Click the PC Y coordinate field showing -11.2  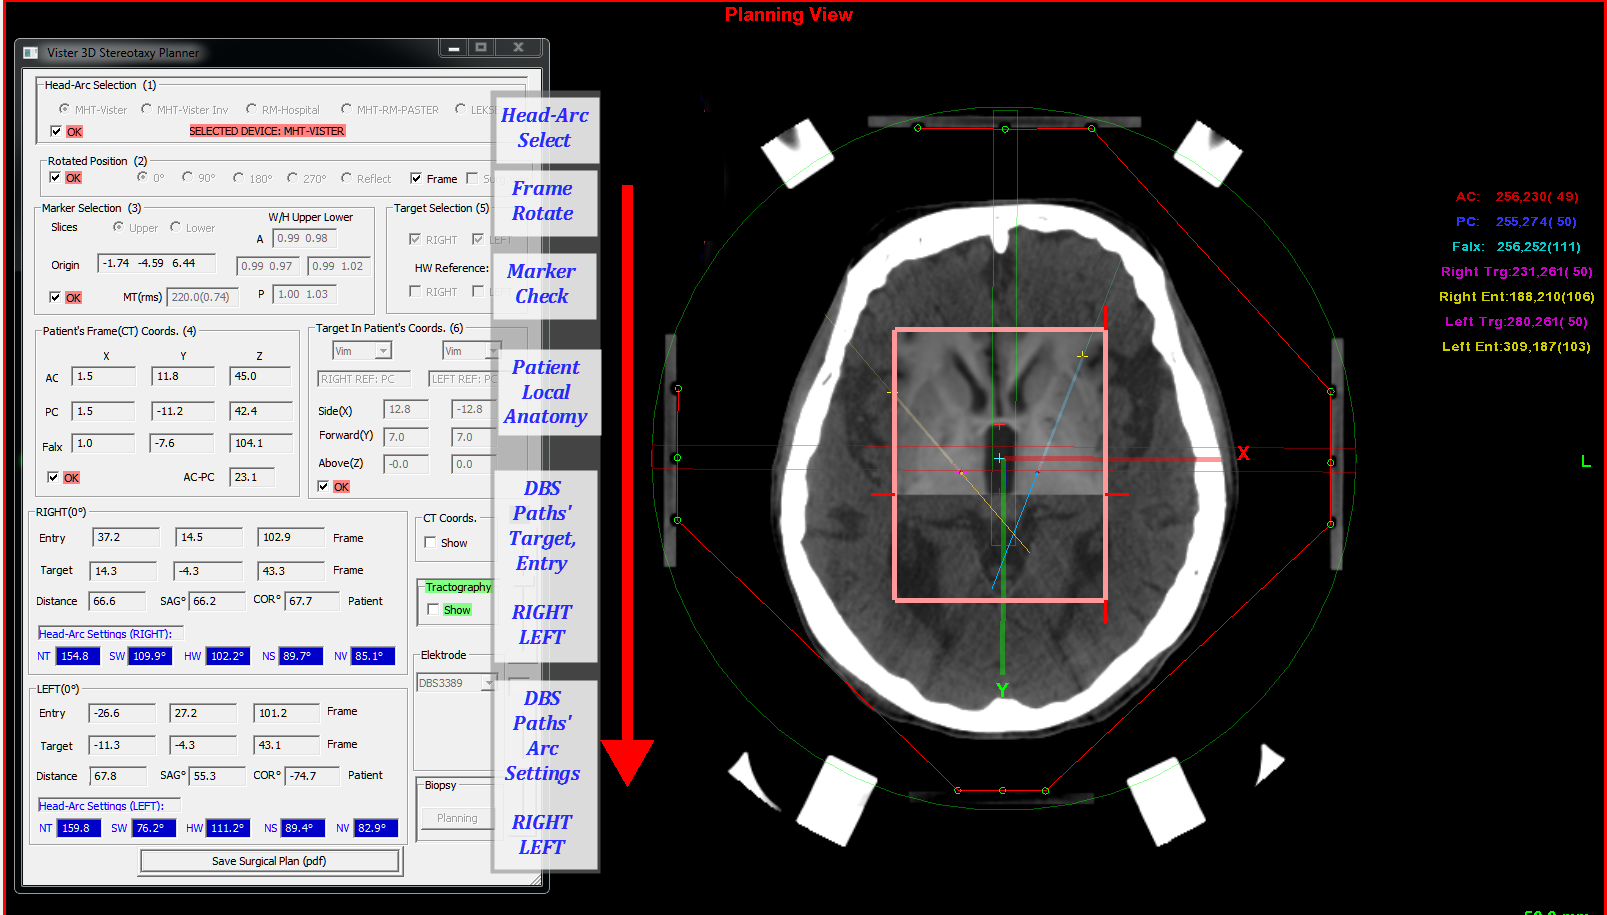click(x=183, y=411)
